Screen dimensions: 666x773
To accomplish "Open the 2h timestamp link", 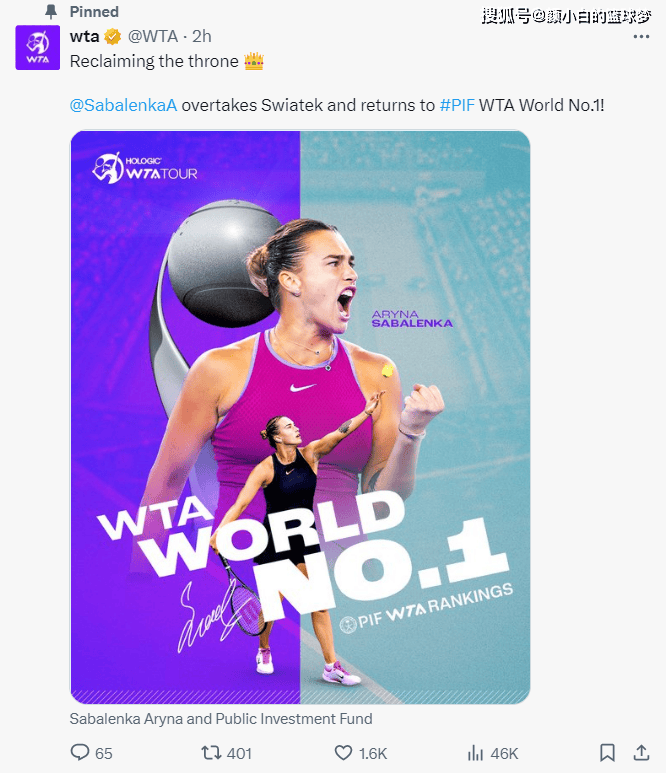I will tap(202, 36).
